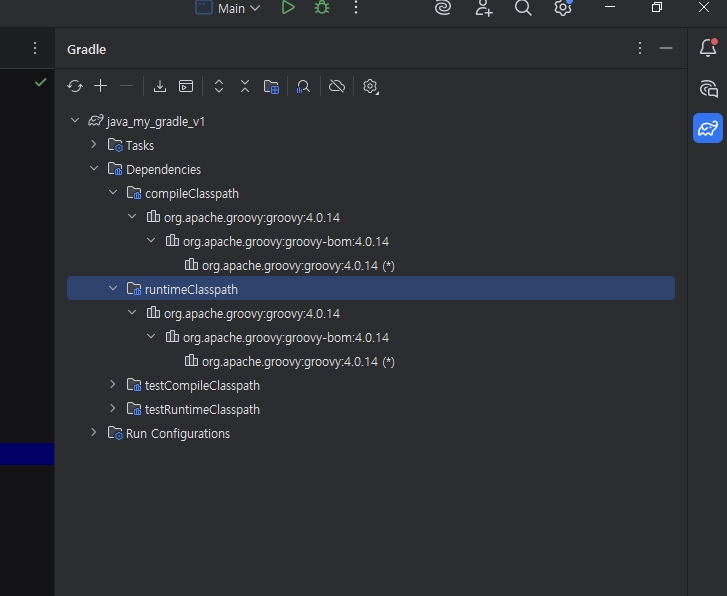
Task: Click the Sync All Gradle Projects icon
Action: [x=75, y=86]
